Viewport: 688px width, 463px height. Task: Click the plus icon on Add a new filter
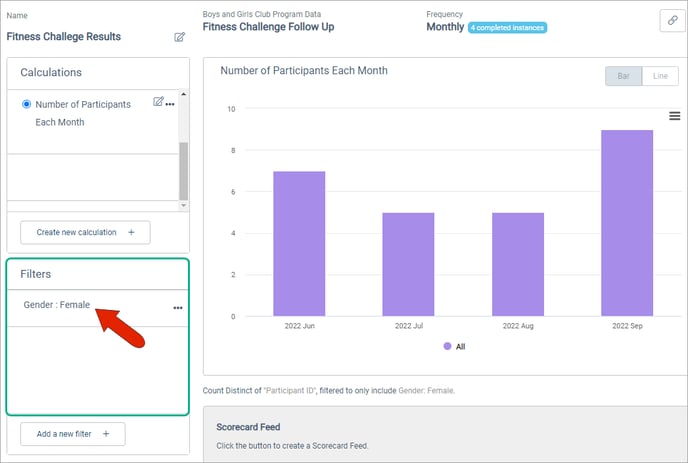(x=106, y=434)
